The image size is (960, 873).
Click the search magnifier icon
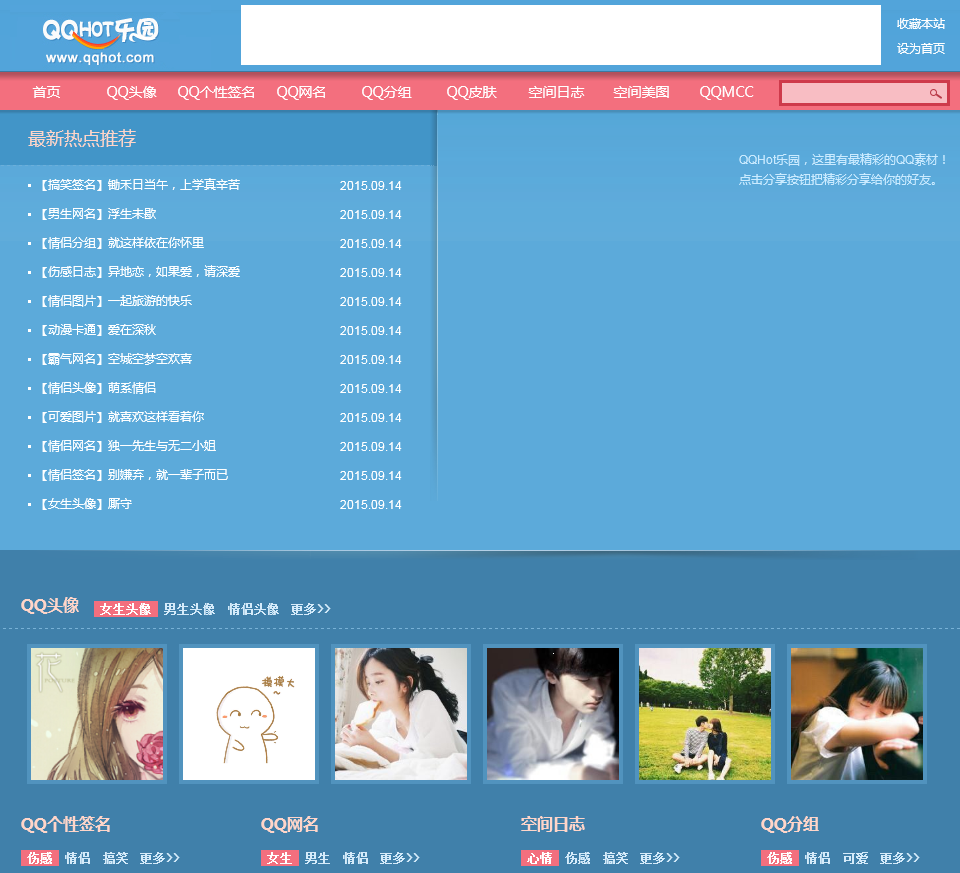point(935,93)
